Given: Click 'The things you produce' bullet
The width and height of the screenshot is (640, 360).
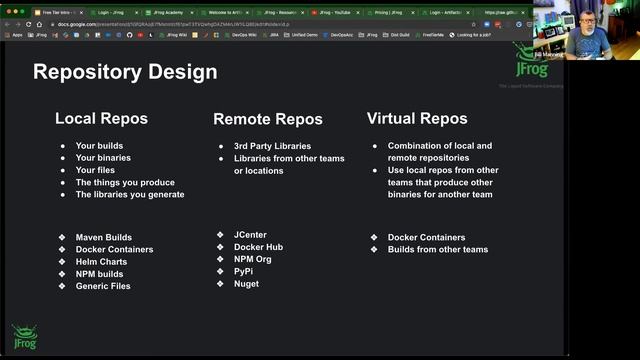Looking at the screenshot, I should pyautogui.click(x=125, y=182).
